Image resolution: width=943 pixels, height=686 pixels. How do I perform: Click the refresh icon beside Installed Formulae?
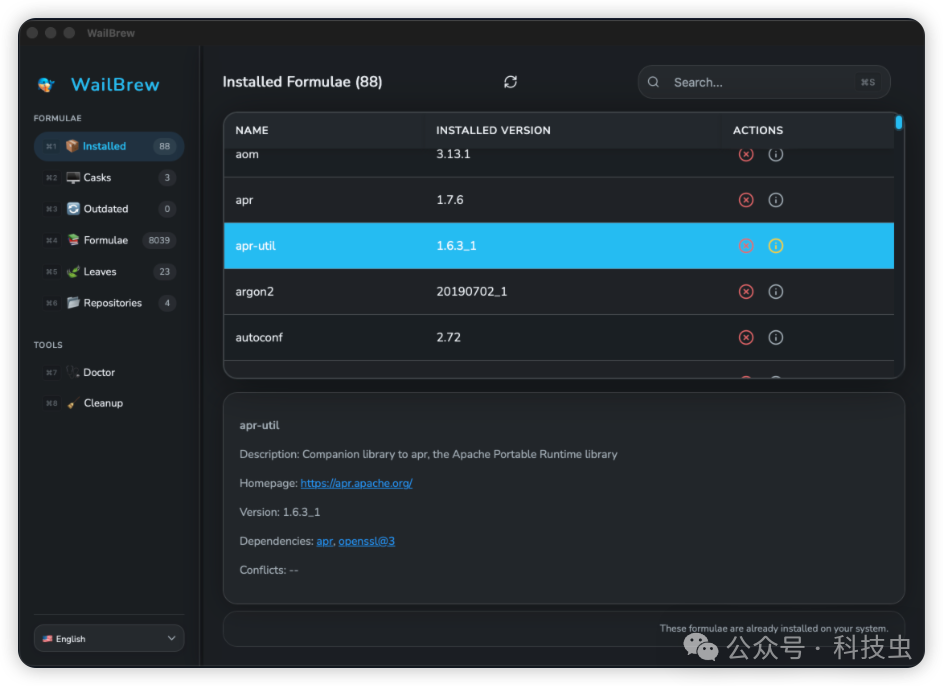(510, 82)
